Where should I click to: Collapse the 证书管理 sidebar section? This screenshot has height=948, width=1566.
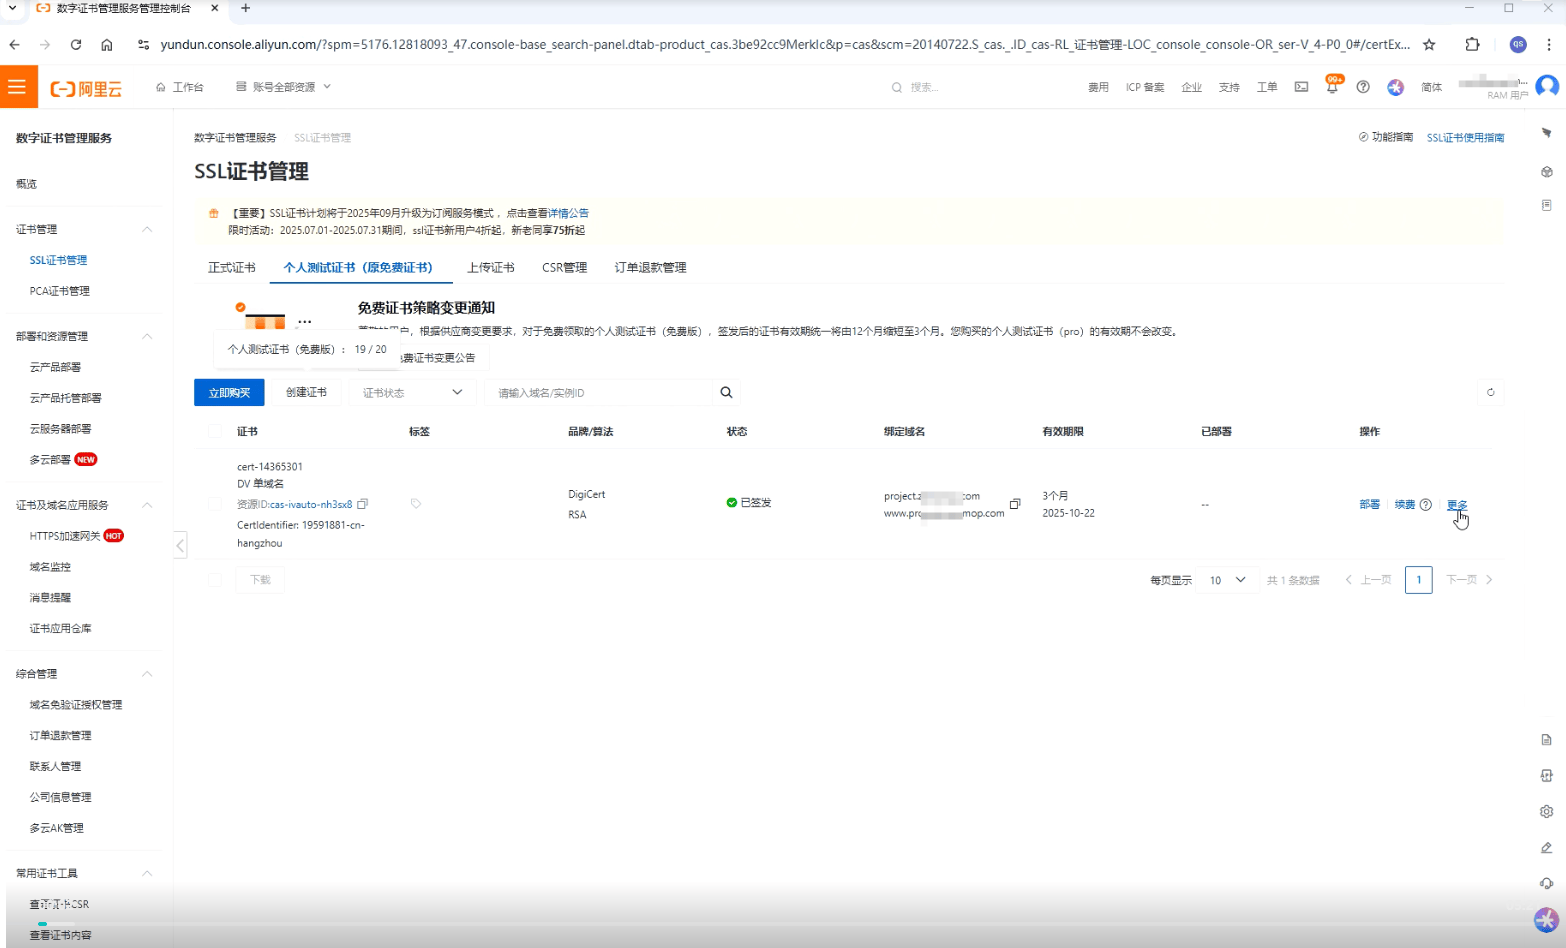point(147,229)
